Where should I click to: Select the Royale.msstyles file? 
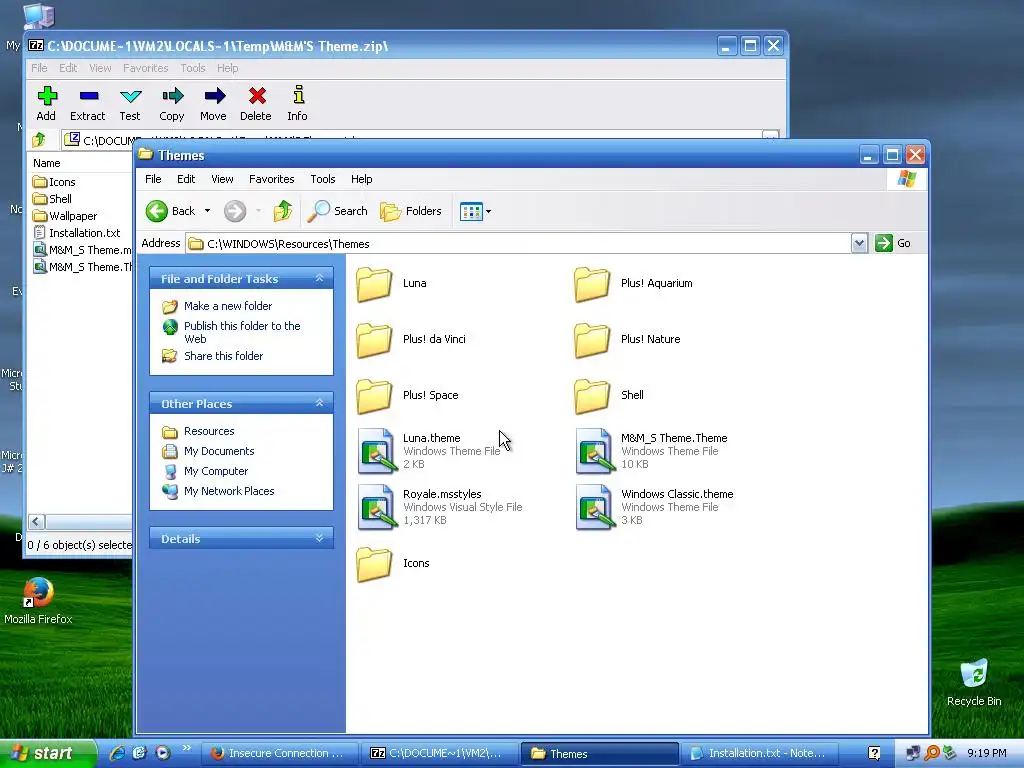coord(440,507)
